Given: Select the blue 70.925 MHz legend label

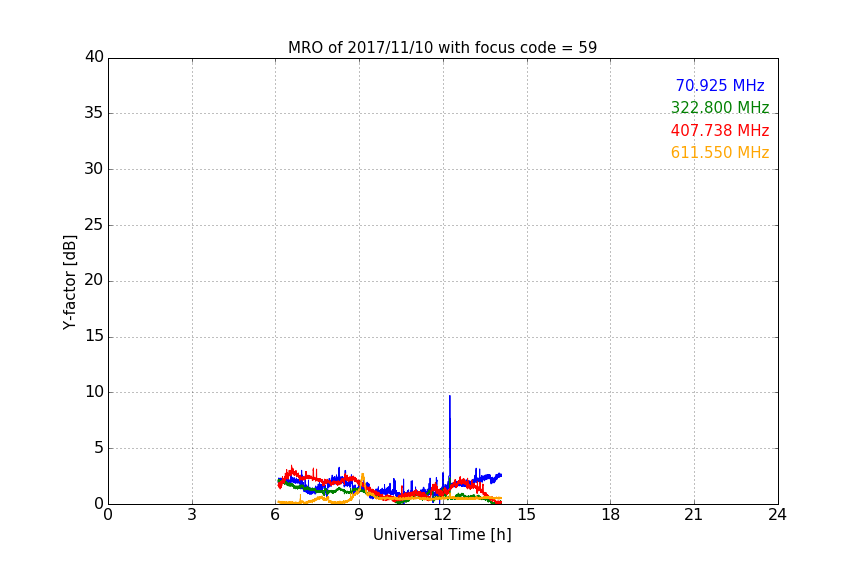Looking at the screenshot, I should click(x=720, y=85).
